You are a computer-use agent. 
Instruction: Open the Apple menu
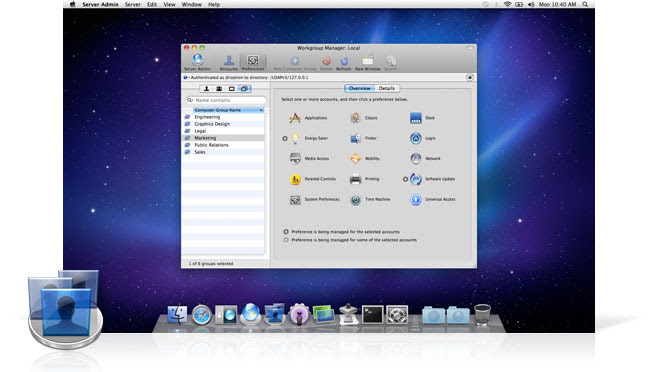click(73, 4)
